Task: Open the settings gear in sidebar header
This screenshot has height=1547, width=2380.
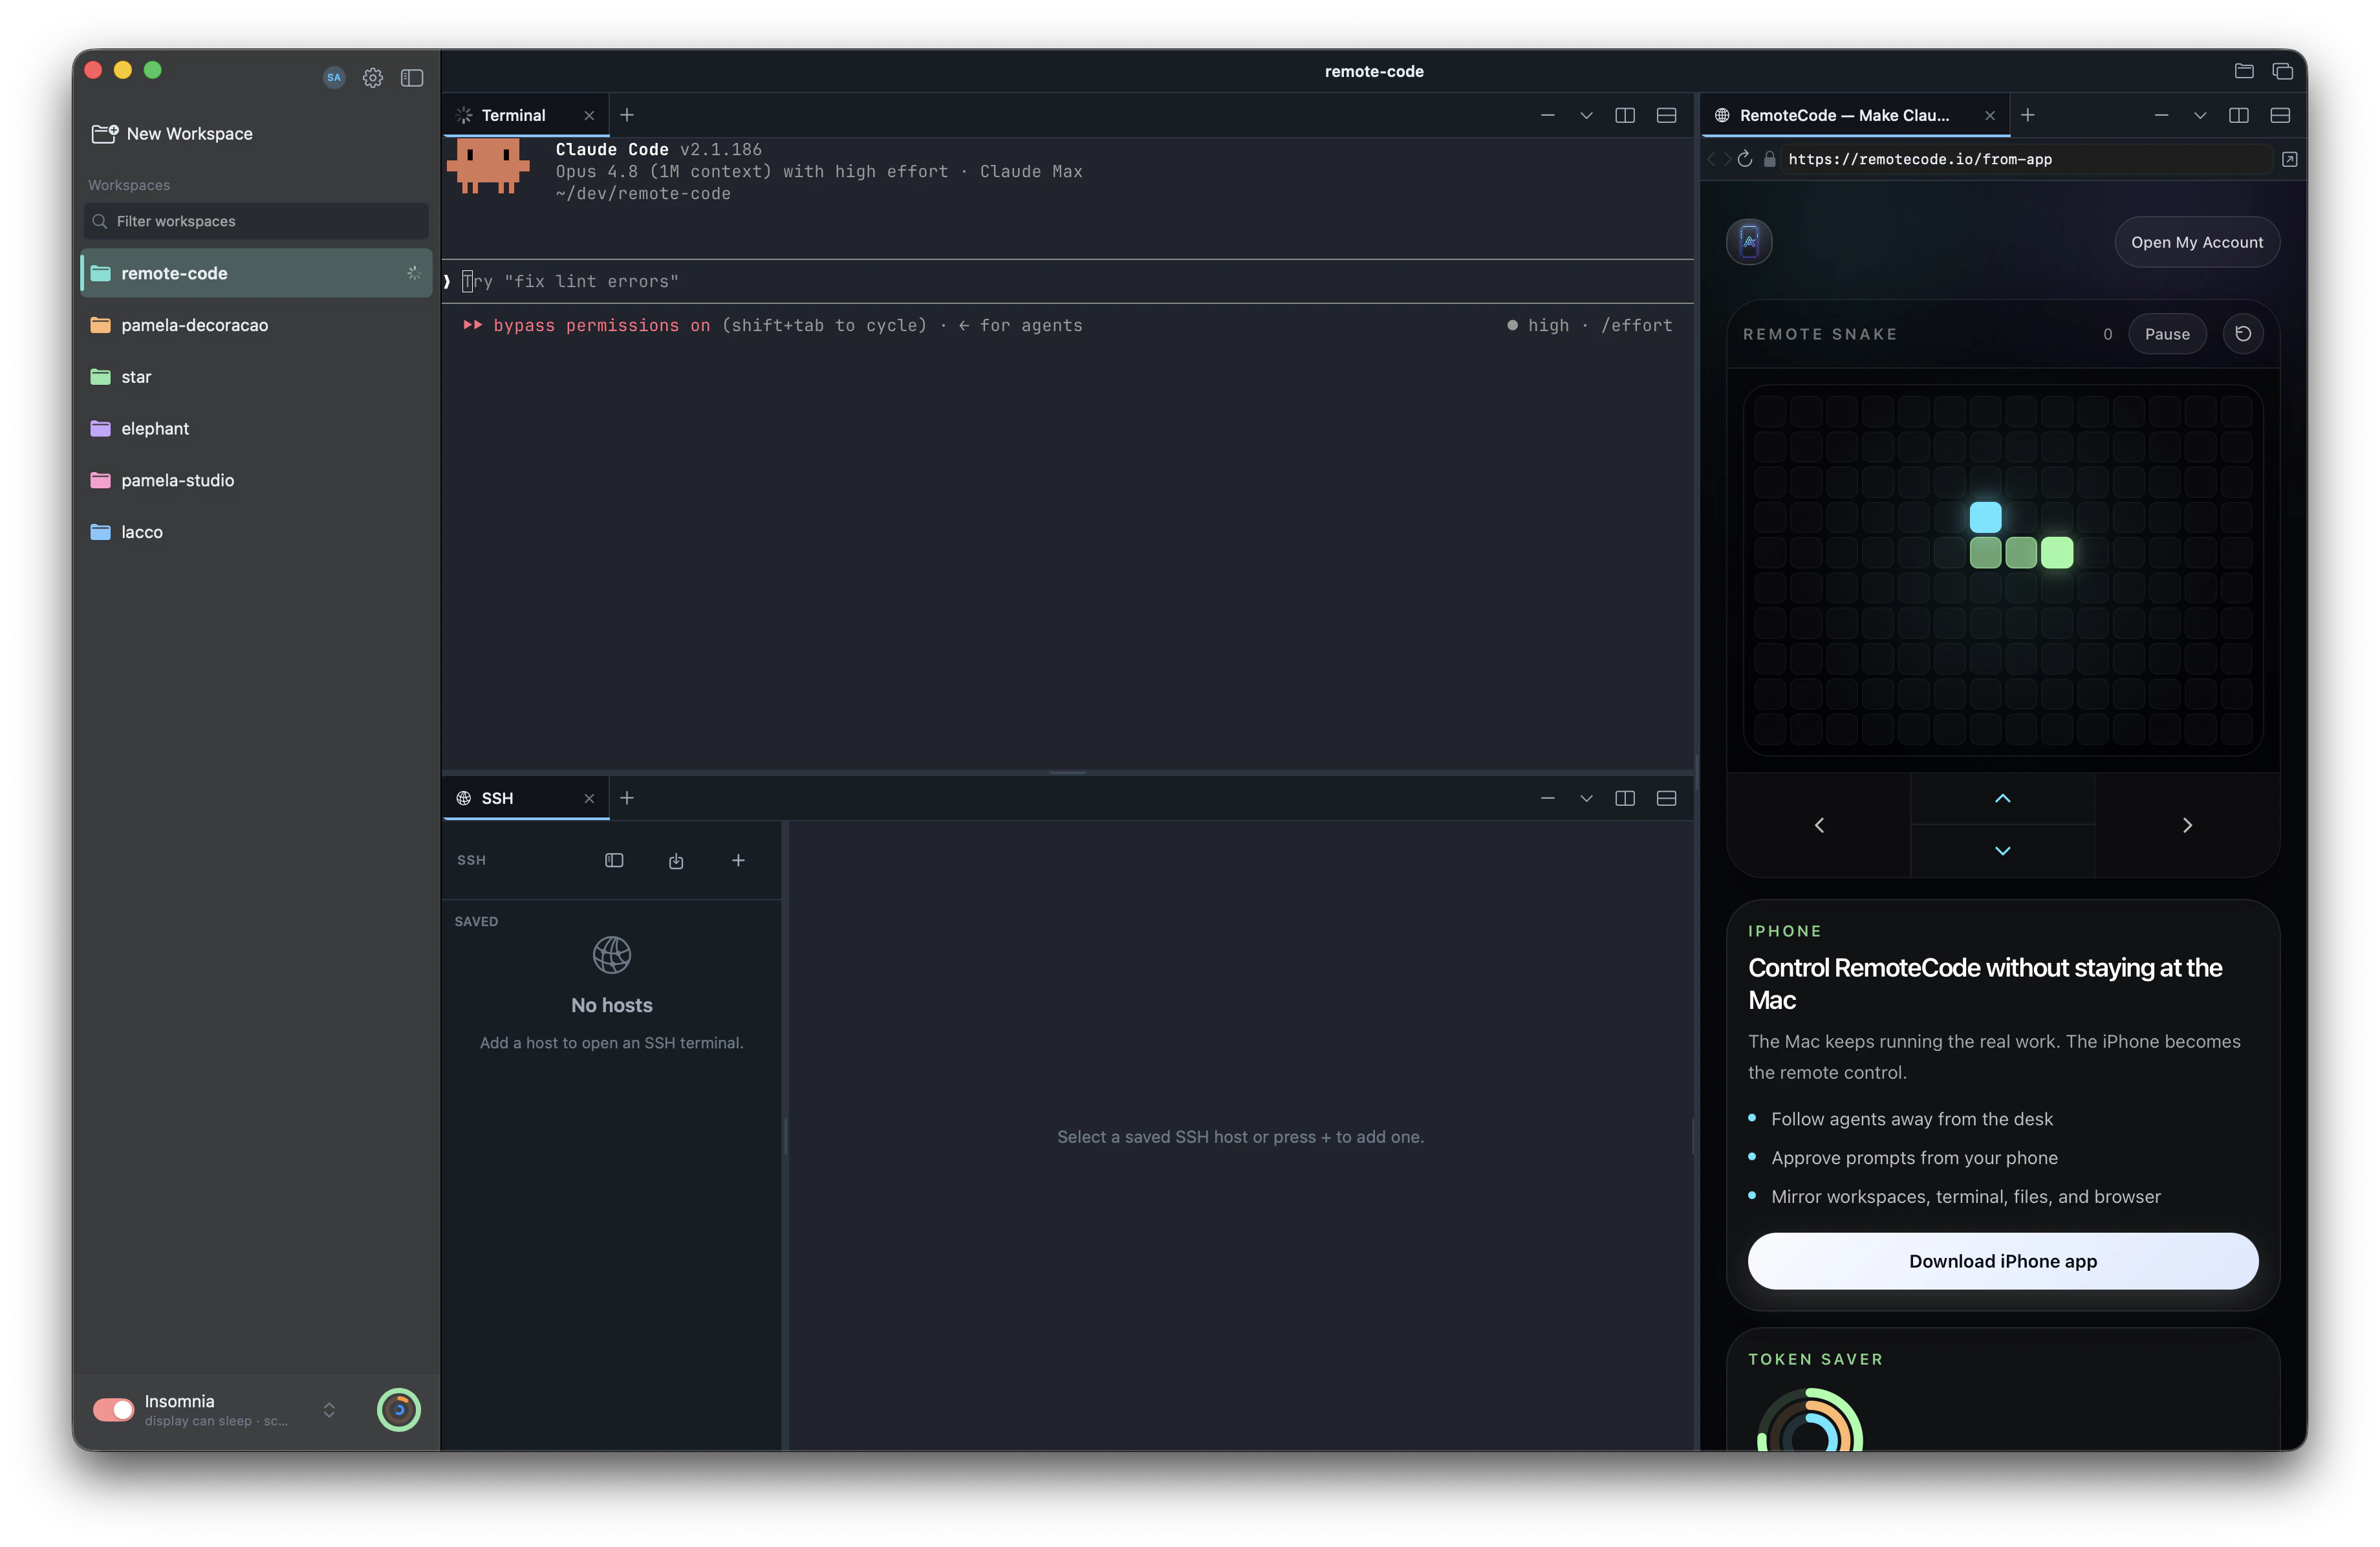Action: pyautogui.click(x=372, y=77)
